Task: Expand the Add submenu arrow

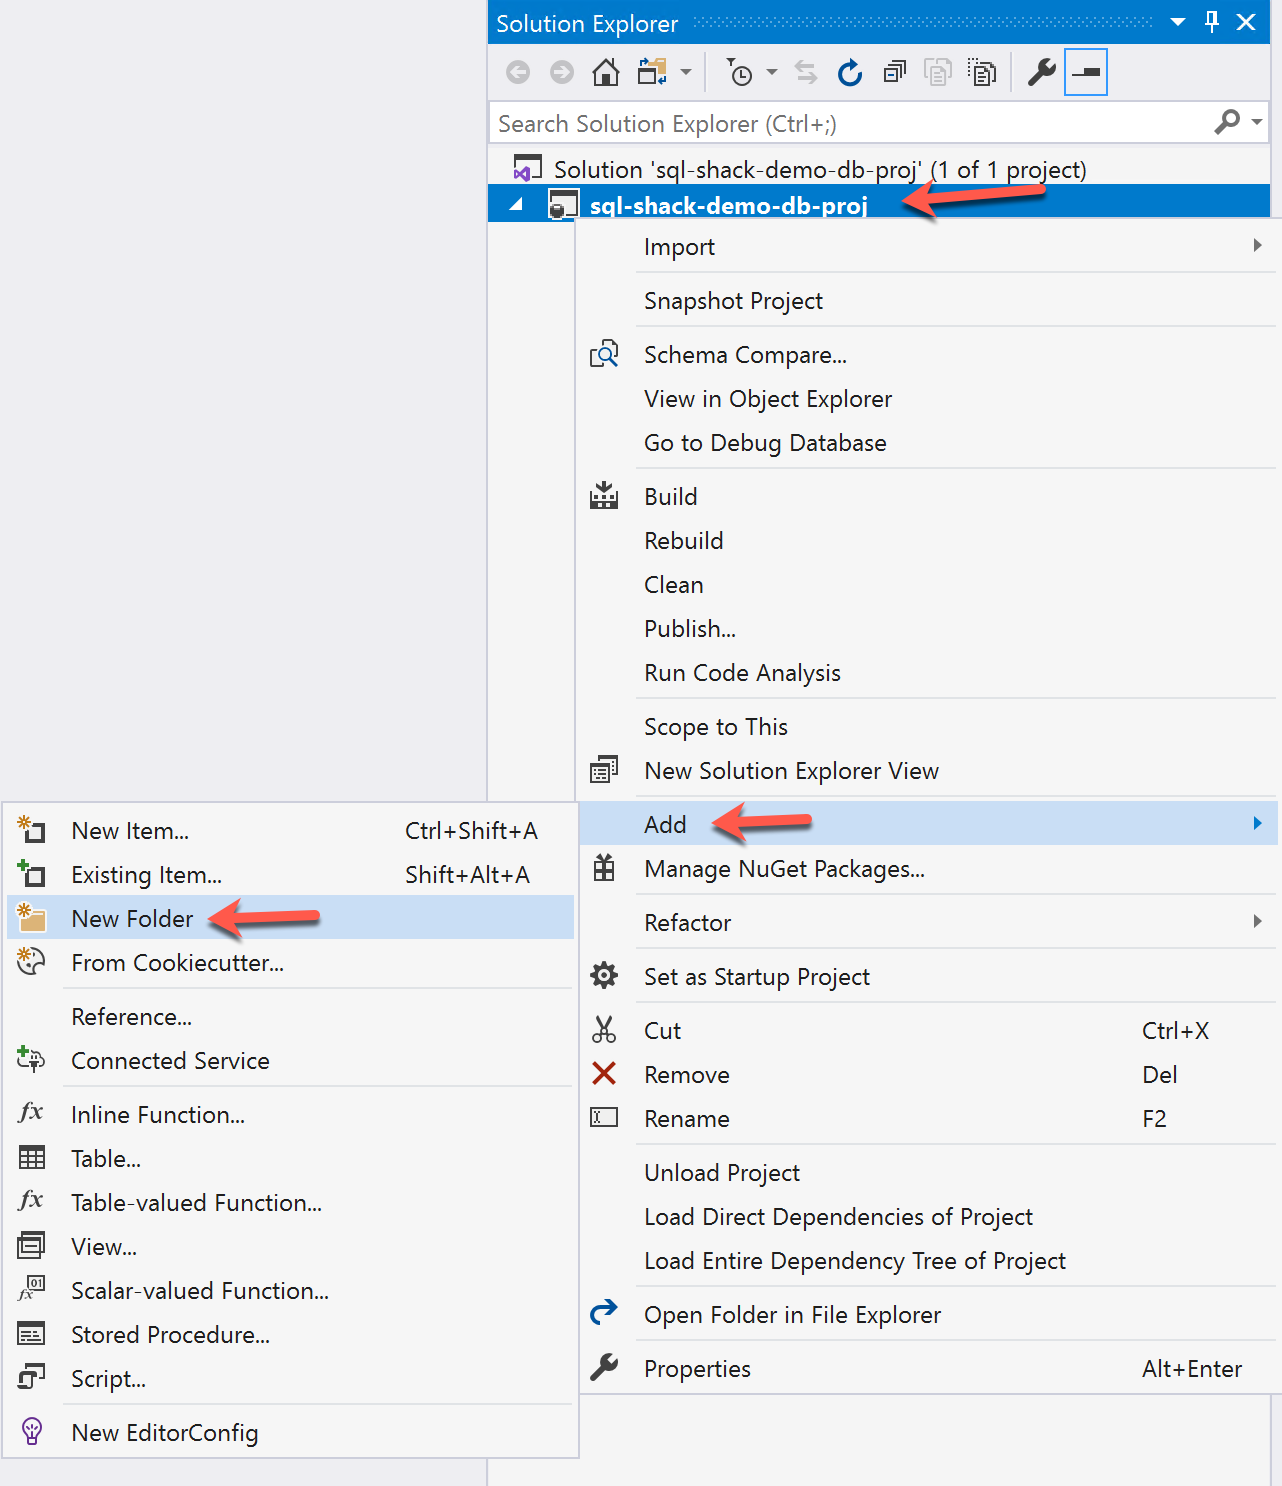Action: point(1257,823)
